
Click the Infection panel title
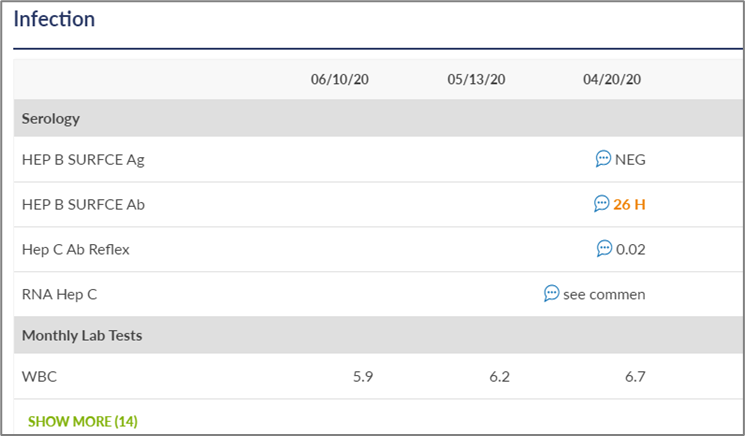54,19
